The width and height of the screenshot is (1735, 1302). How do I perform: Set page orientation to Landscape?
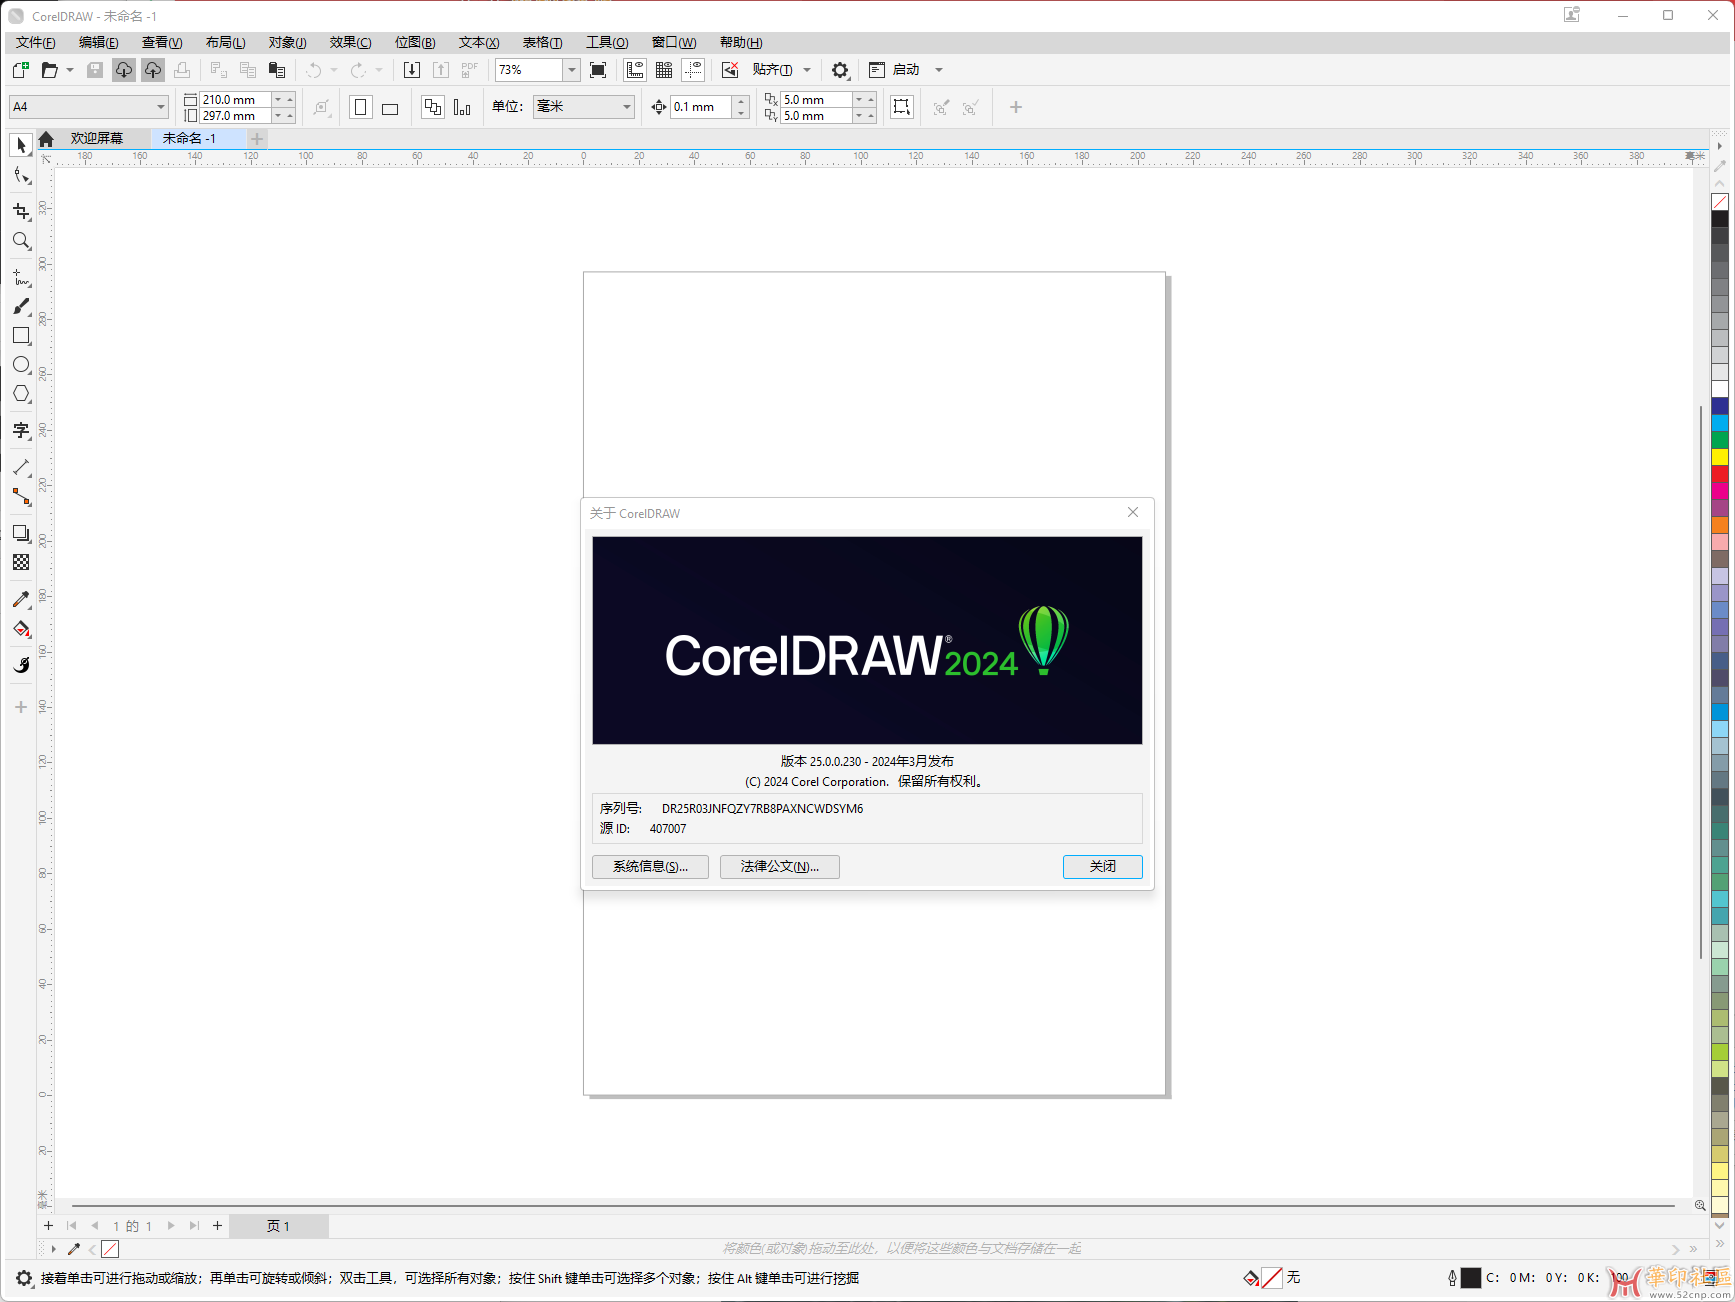[x=390, y=107]
